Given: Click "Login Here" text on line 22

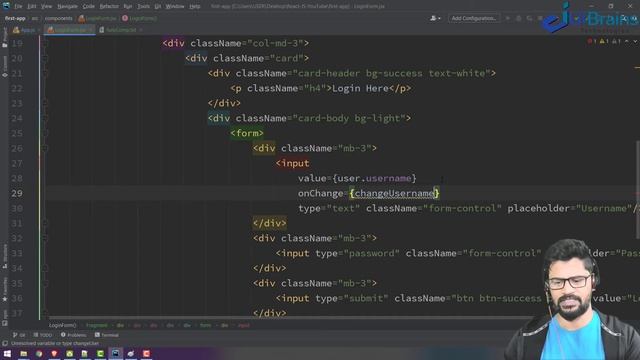Looking at the screenshot, I should tap(360, 89).
